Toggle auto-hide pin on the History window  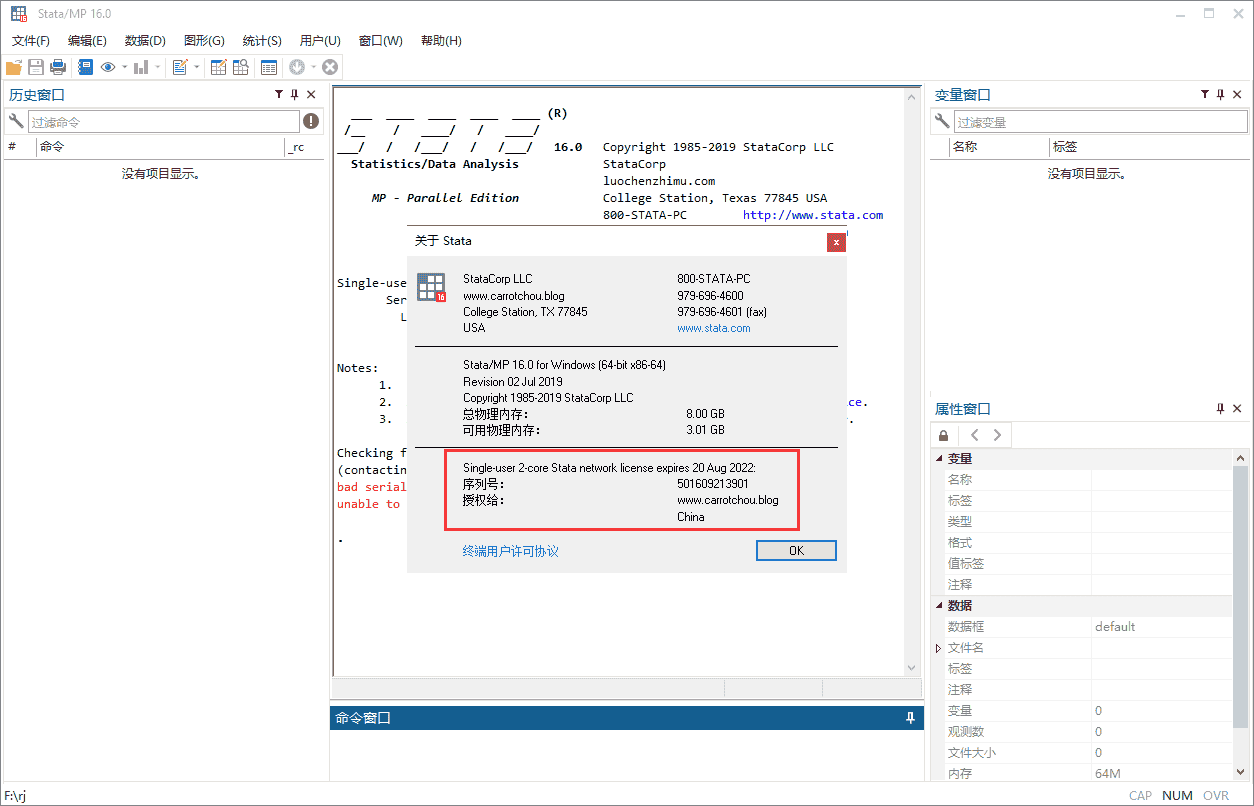294,93
